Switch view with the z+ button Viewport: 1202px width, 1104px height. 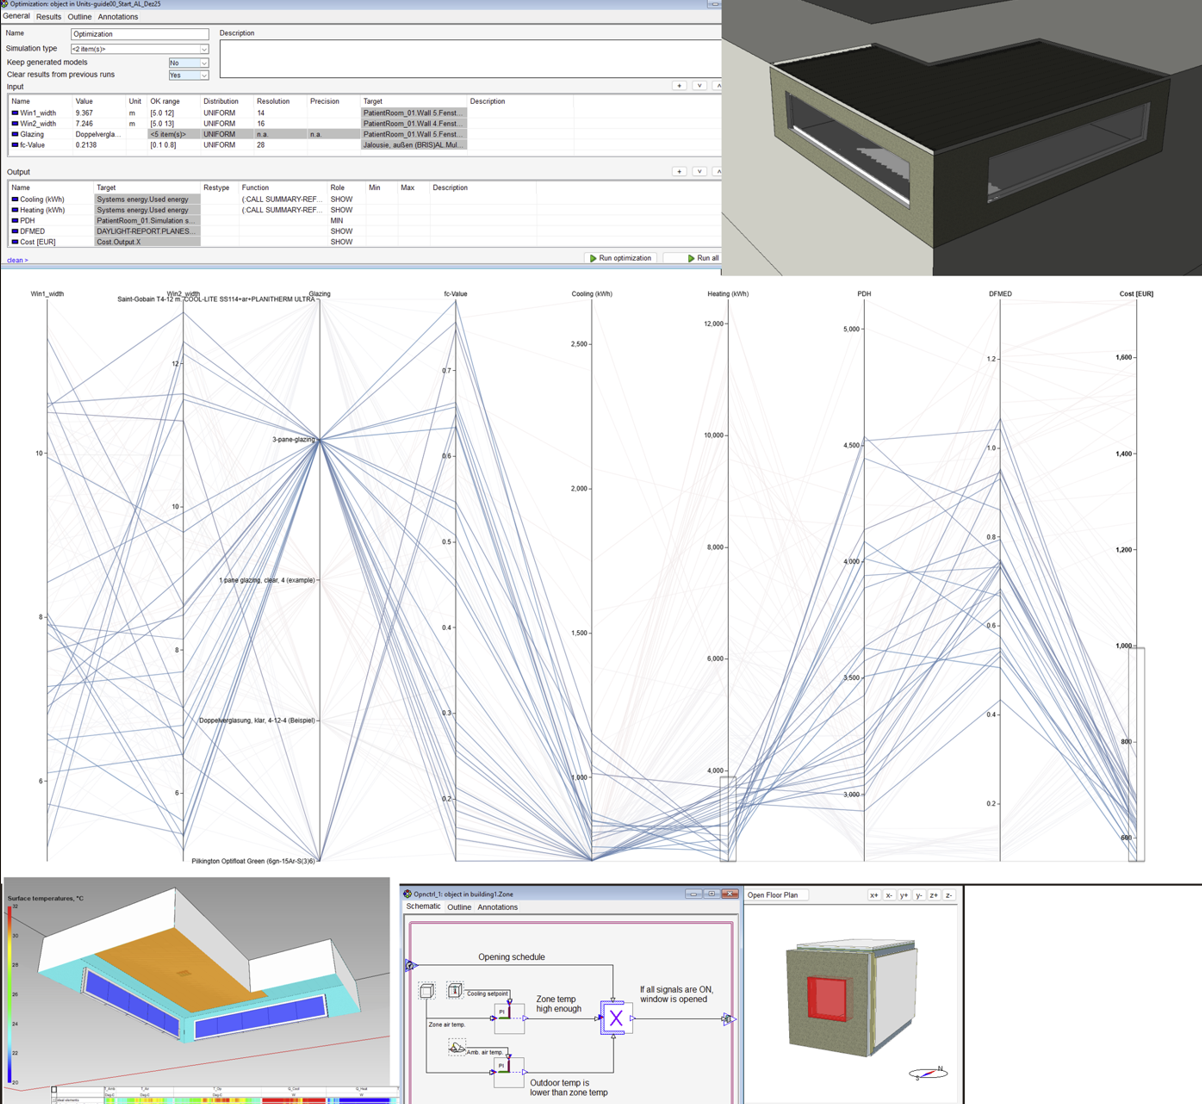934,895
